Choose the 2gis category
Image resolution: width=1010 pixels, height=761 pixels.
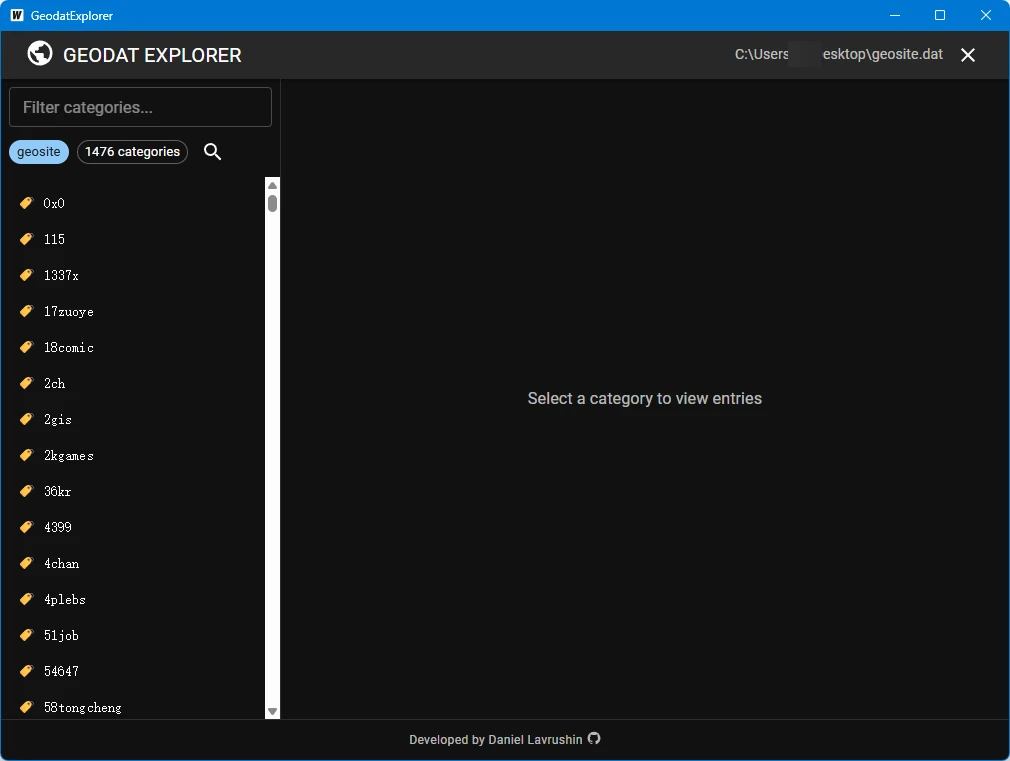pyautogui.click(x=133, y=419)
